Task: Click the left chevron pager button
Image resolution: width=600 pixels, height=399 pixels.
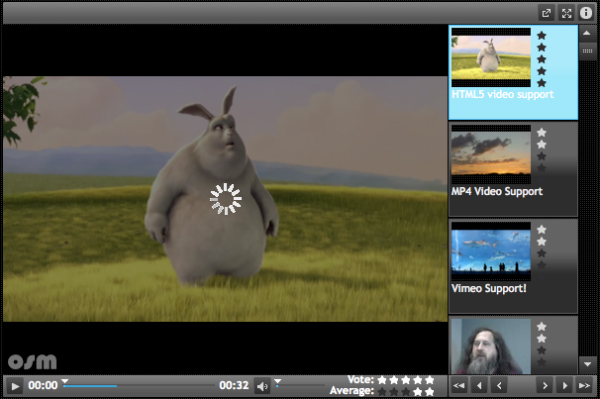Action: pos(499,385)
